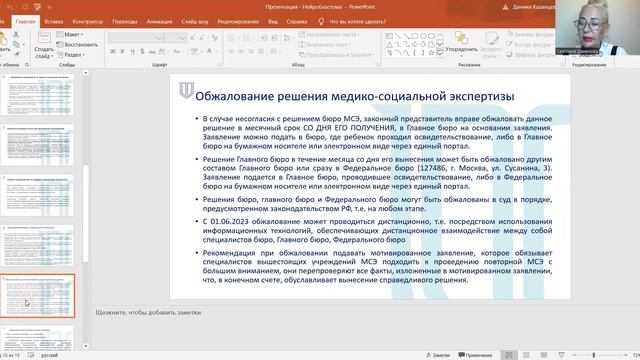
Task: Switch to Normal view icon in status bar
Action: pos(509,355)
